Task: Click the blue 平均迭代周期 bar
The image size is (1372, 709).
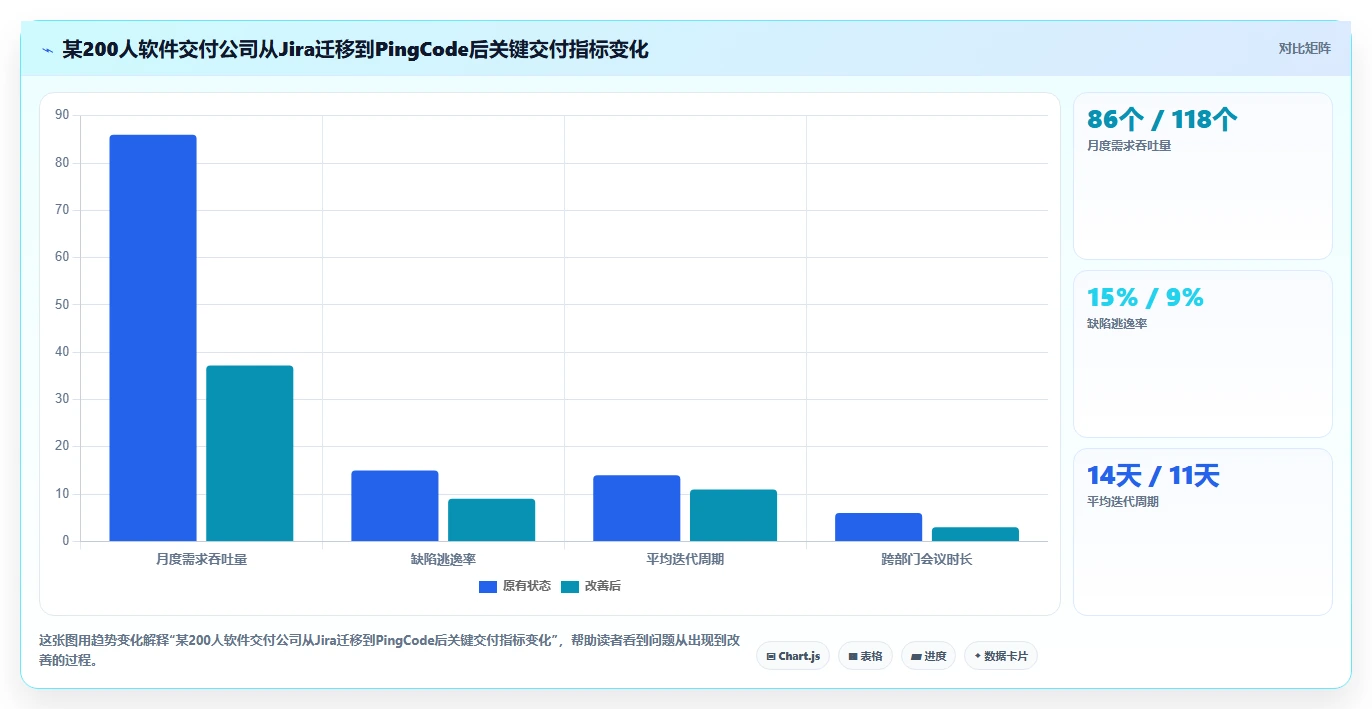Action: pos(637,508)
